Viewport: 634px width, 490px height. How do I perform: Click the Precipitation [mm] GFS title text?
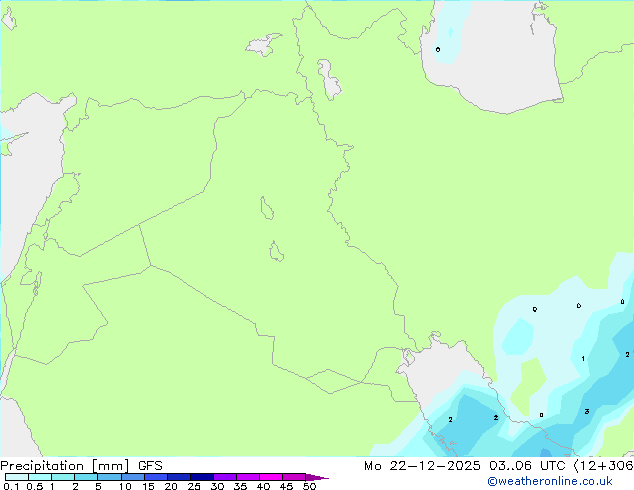[x=81, y=466]
